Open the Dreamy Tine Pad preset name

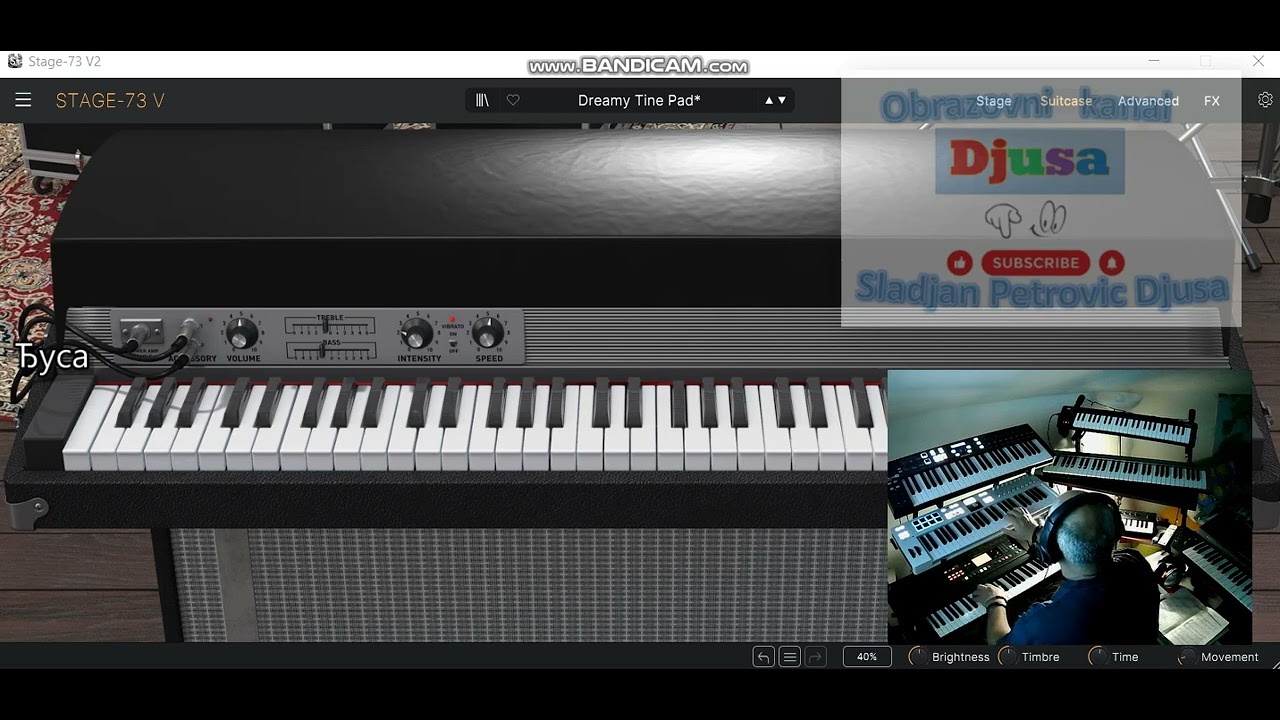click(x=639, y=100)
